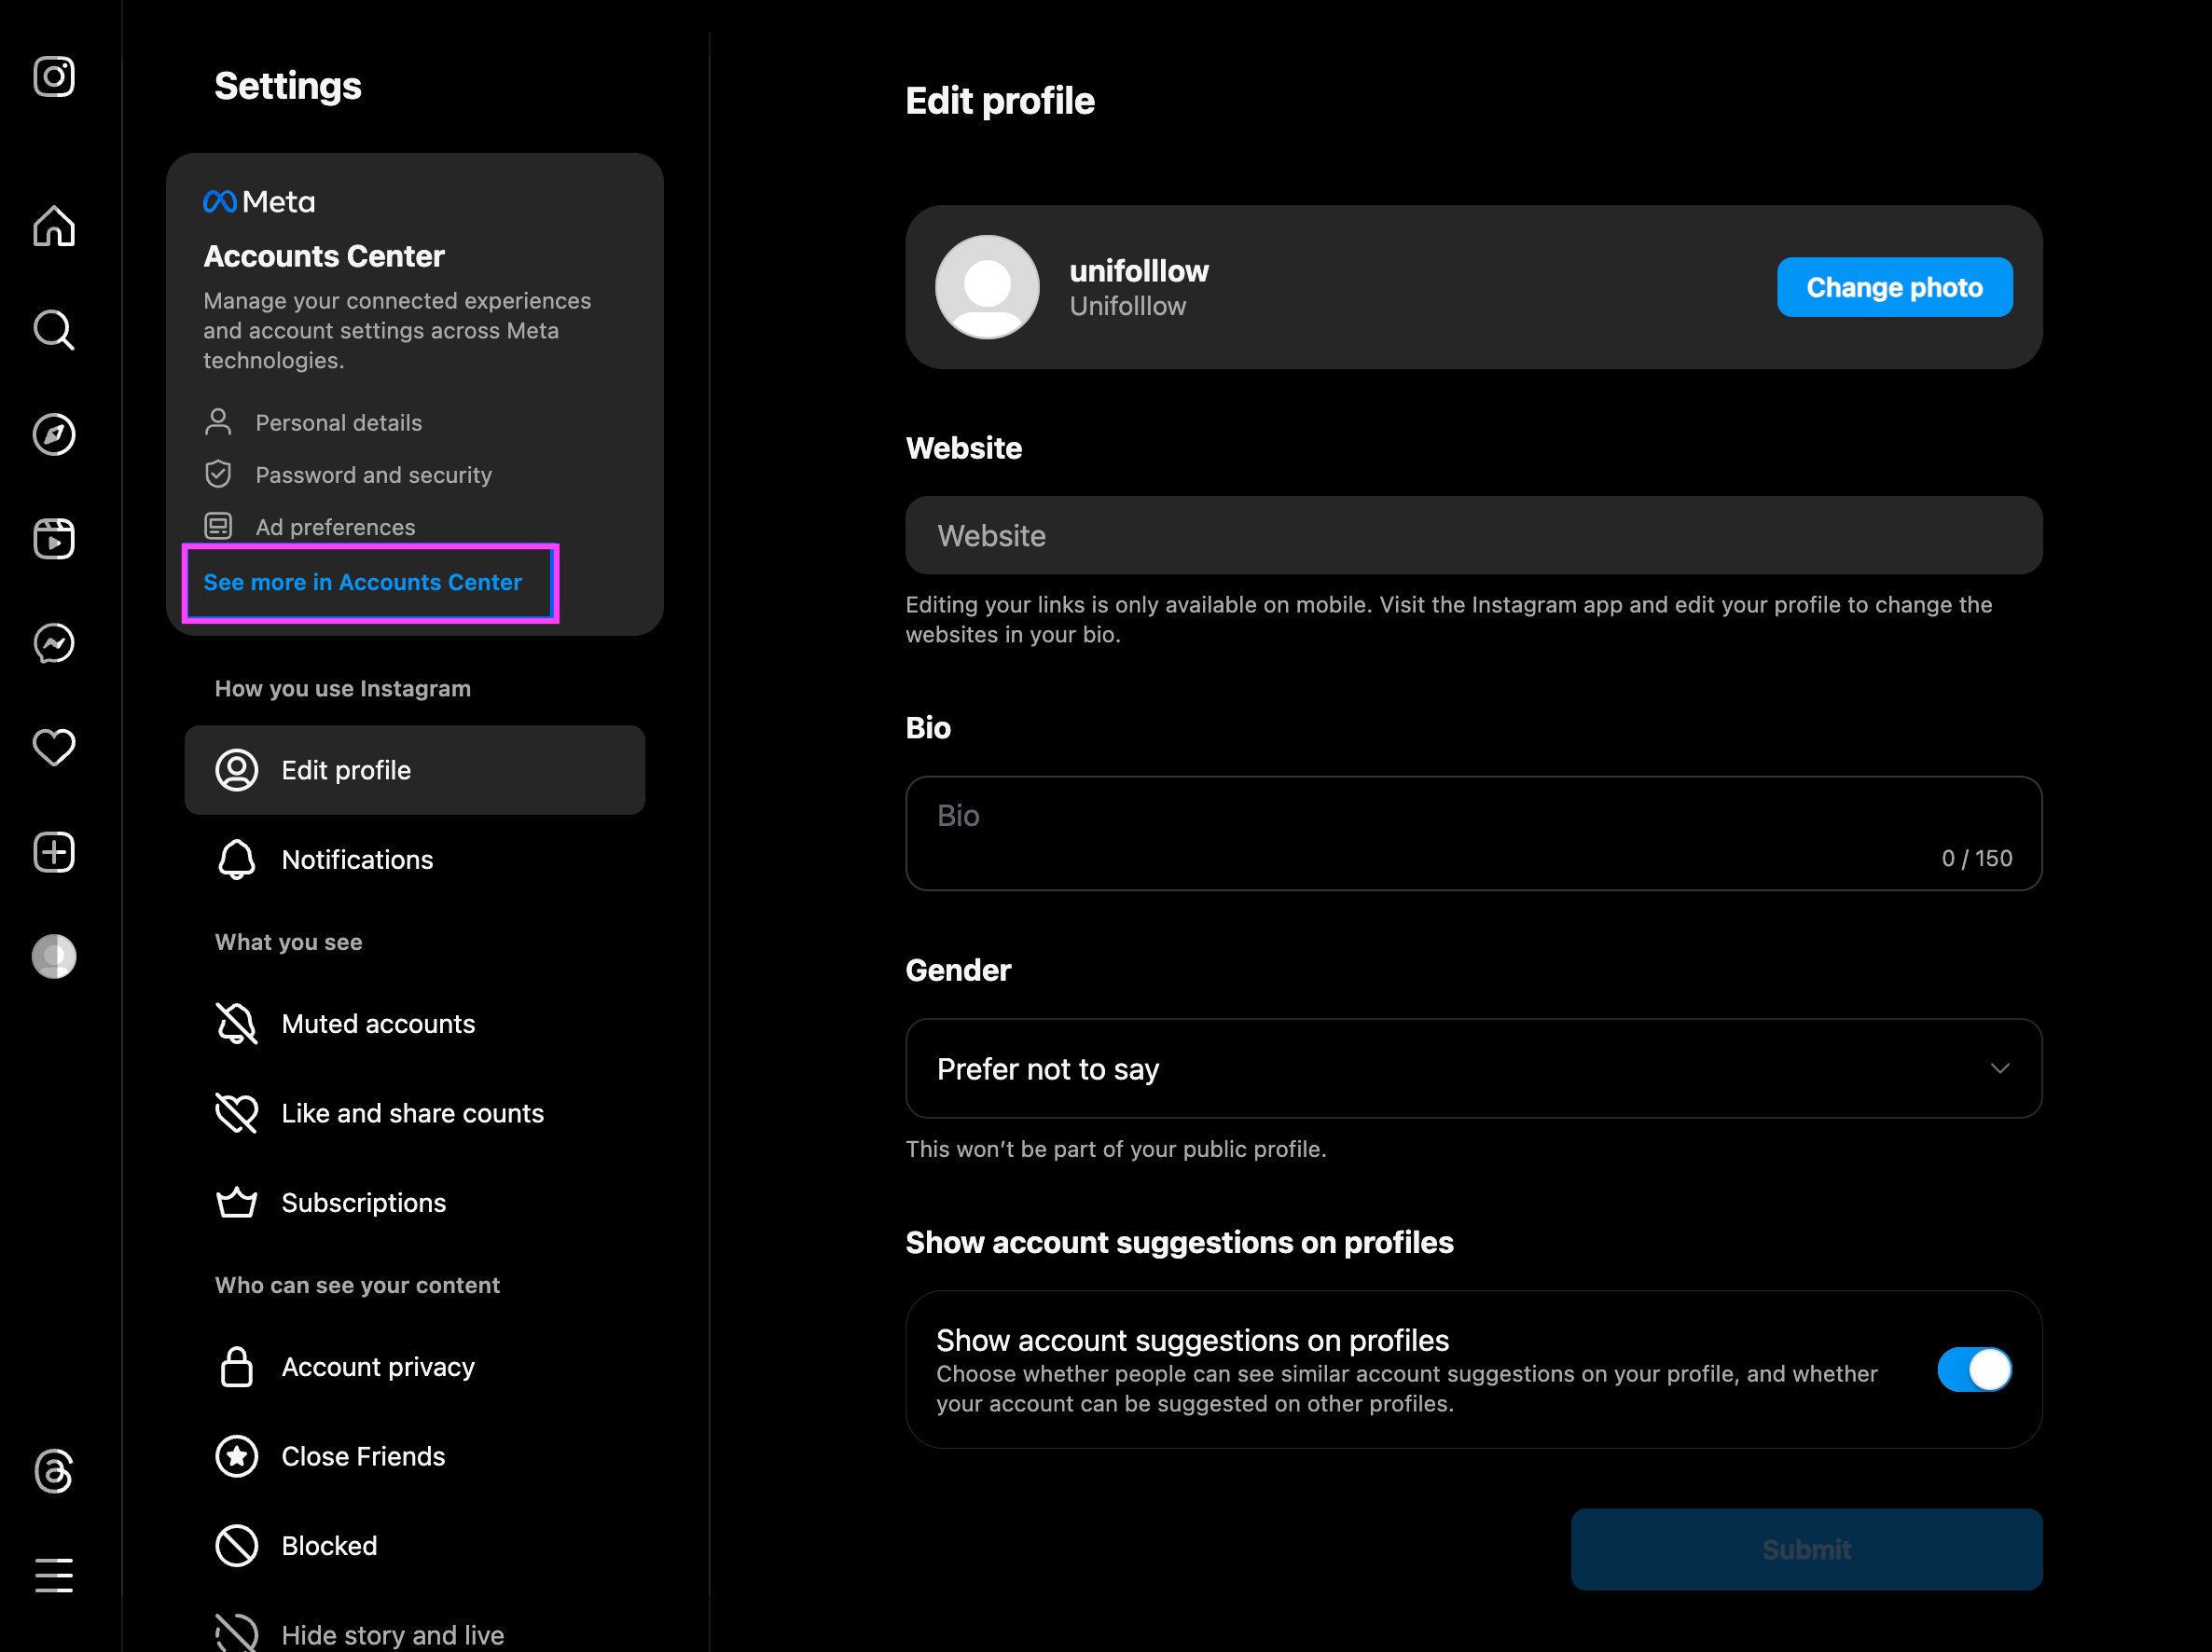
Task: Click into the Bio text field
Action: [x=1473, y=834]
